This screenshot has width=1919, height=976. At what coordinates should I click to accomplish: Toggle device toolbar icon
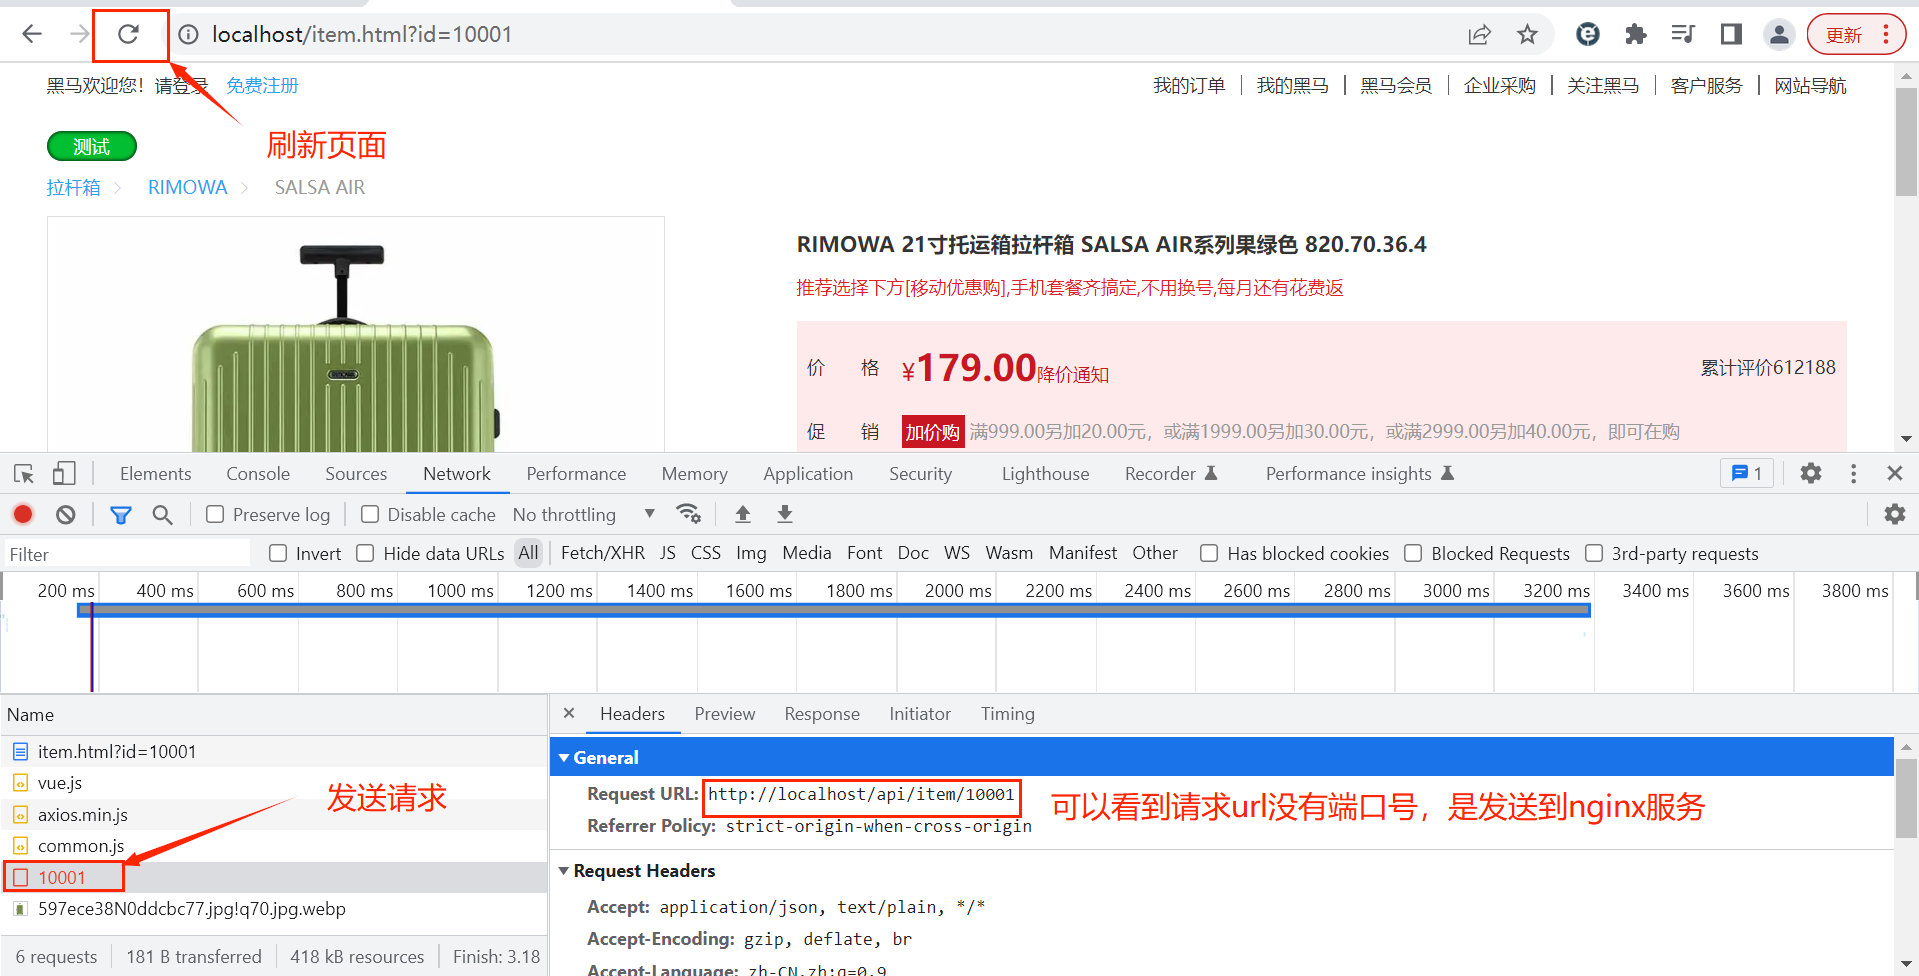click(64, 473)
